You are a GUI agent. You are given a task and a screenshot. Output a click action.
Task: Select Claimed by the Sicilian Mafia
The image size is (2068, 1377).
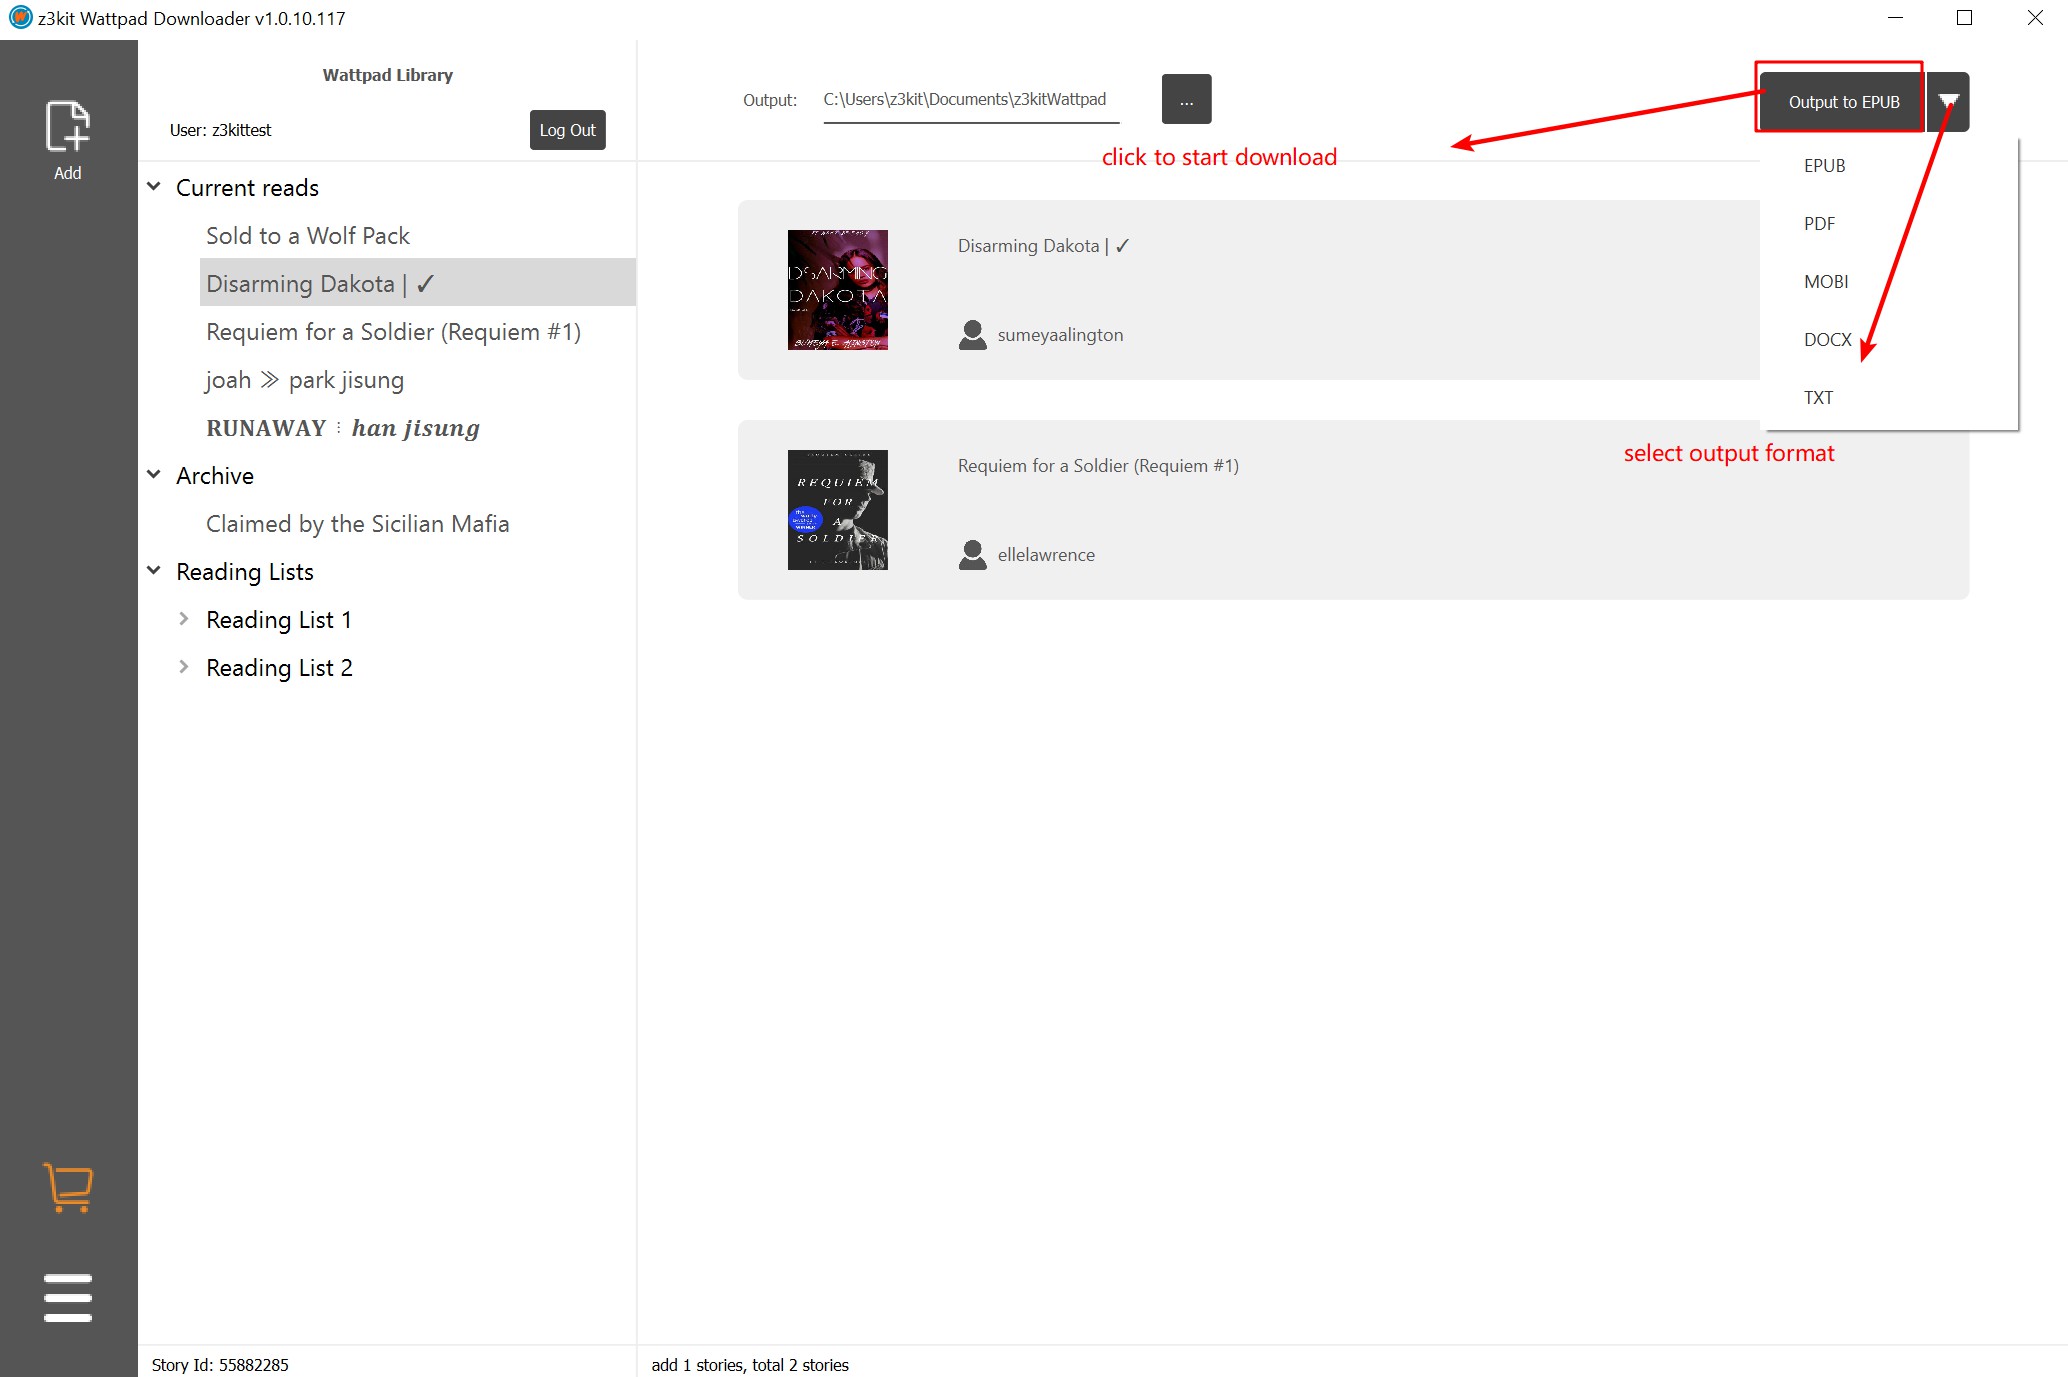tap(357, 524)
